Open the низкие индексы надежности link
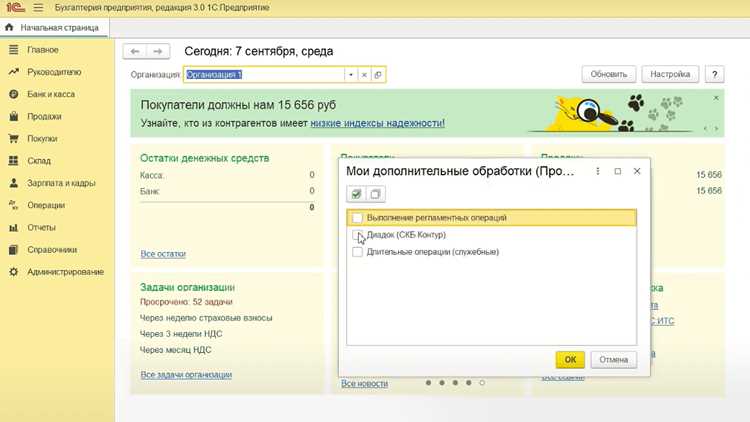 [377, 123]
